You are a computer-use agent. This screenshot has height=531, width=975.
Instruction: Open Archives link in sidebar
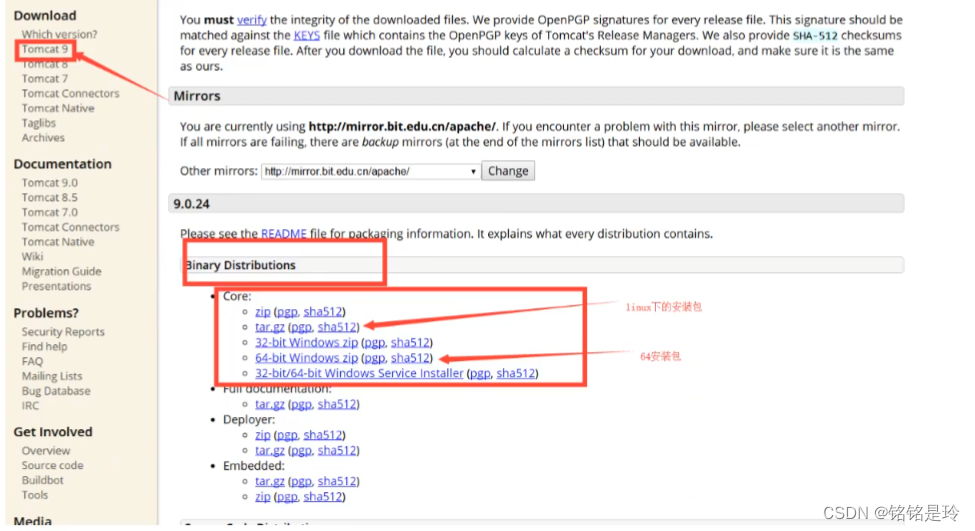pos(43,138)
